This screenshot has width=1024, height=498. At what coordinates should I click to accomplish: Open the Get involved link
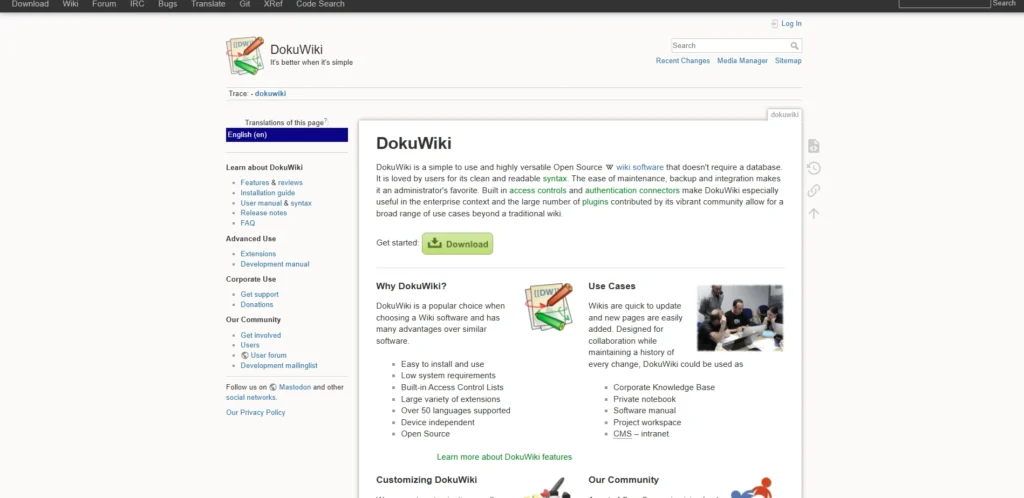tap(261, 335)
